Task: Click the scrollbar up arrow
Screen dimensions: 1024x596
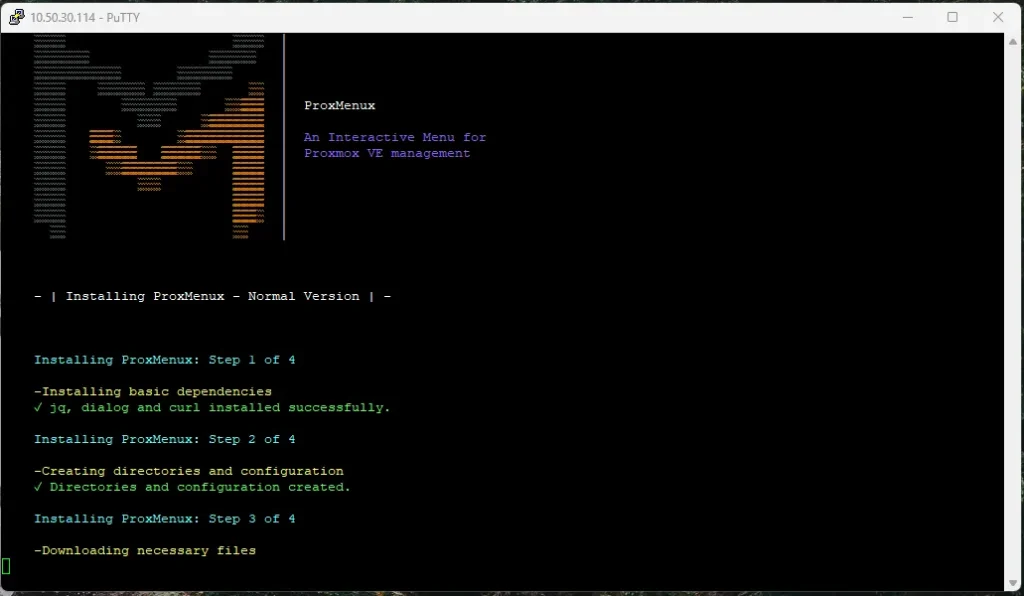Action: (1012, 42)
